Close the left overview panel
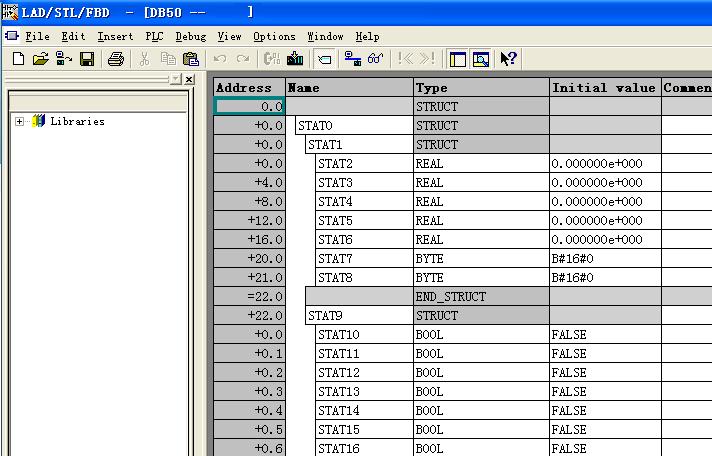712x456 pixels. click(190, 79)
